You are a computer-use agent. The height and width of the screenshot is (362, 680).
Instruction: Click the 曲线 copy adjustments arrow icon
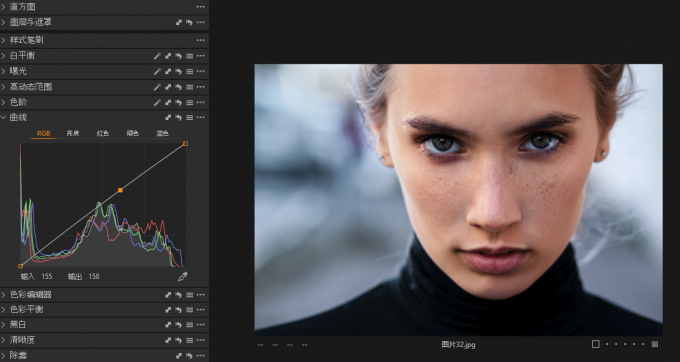pos(168,117)
